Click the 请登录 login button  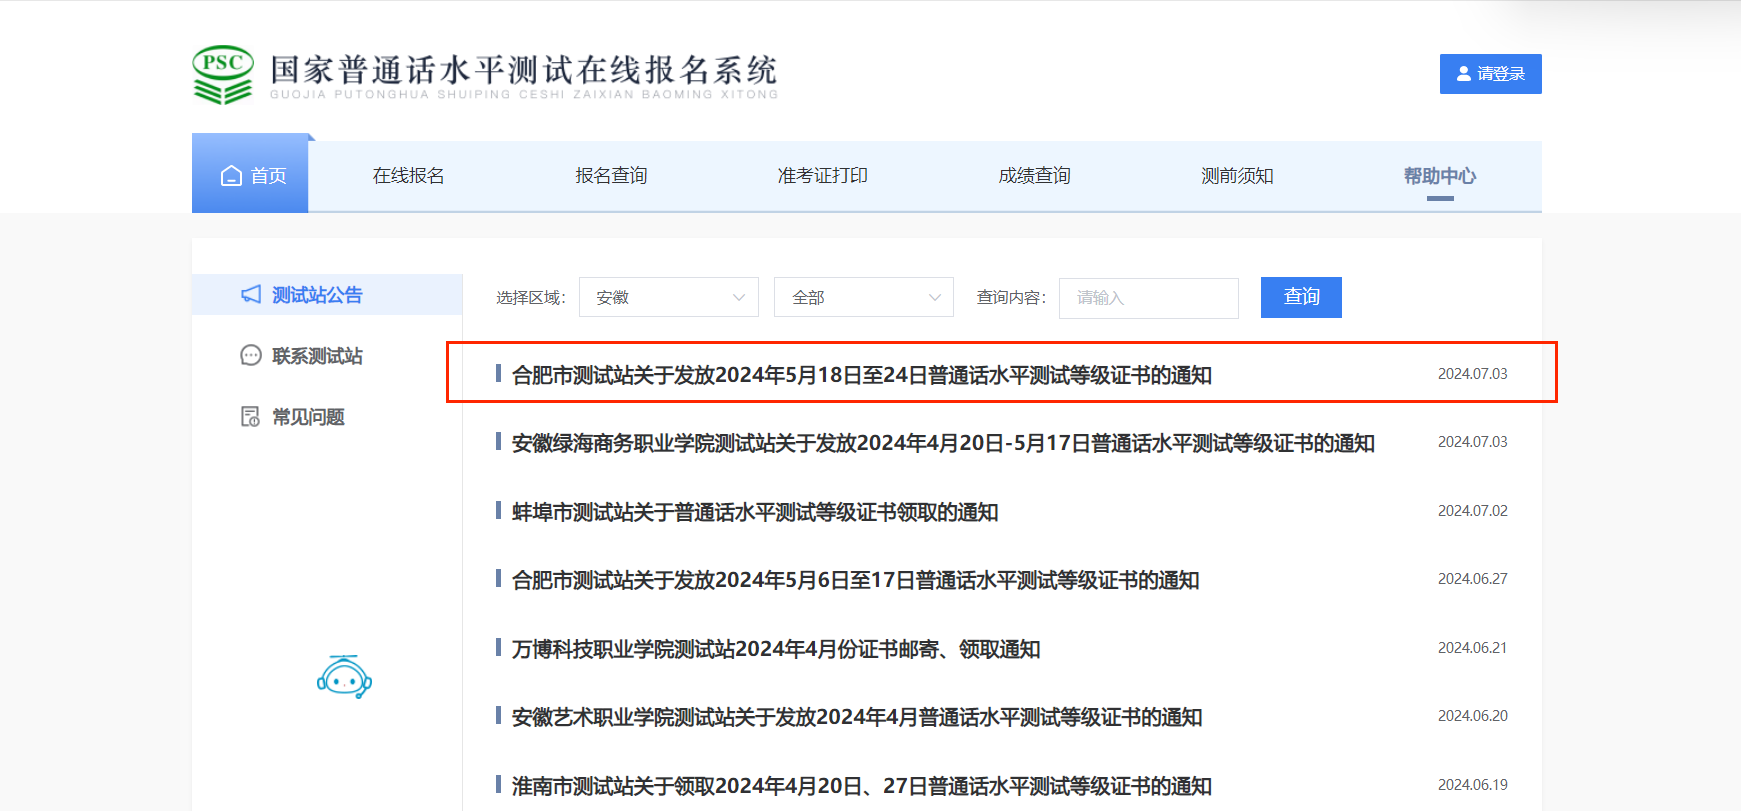click(x=1490, y=74)
